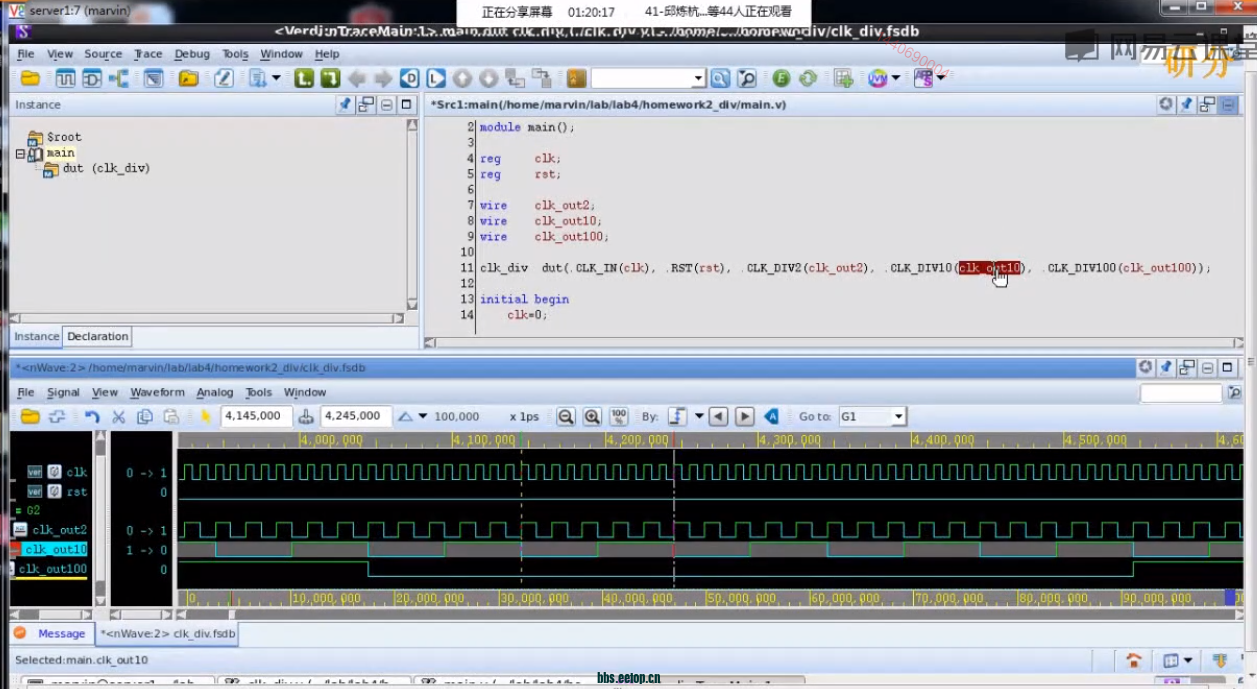The width and height of the screenshot is (1257, 689).
Task: Select $root in the Instance tree
Action: (x=64, y=137)
